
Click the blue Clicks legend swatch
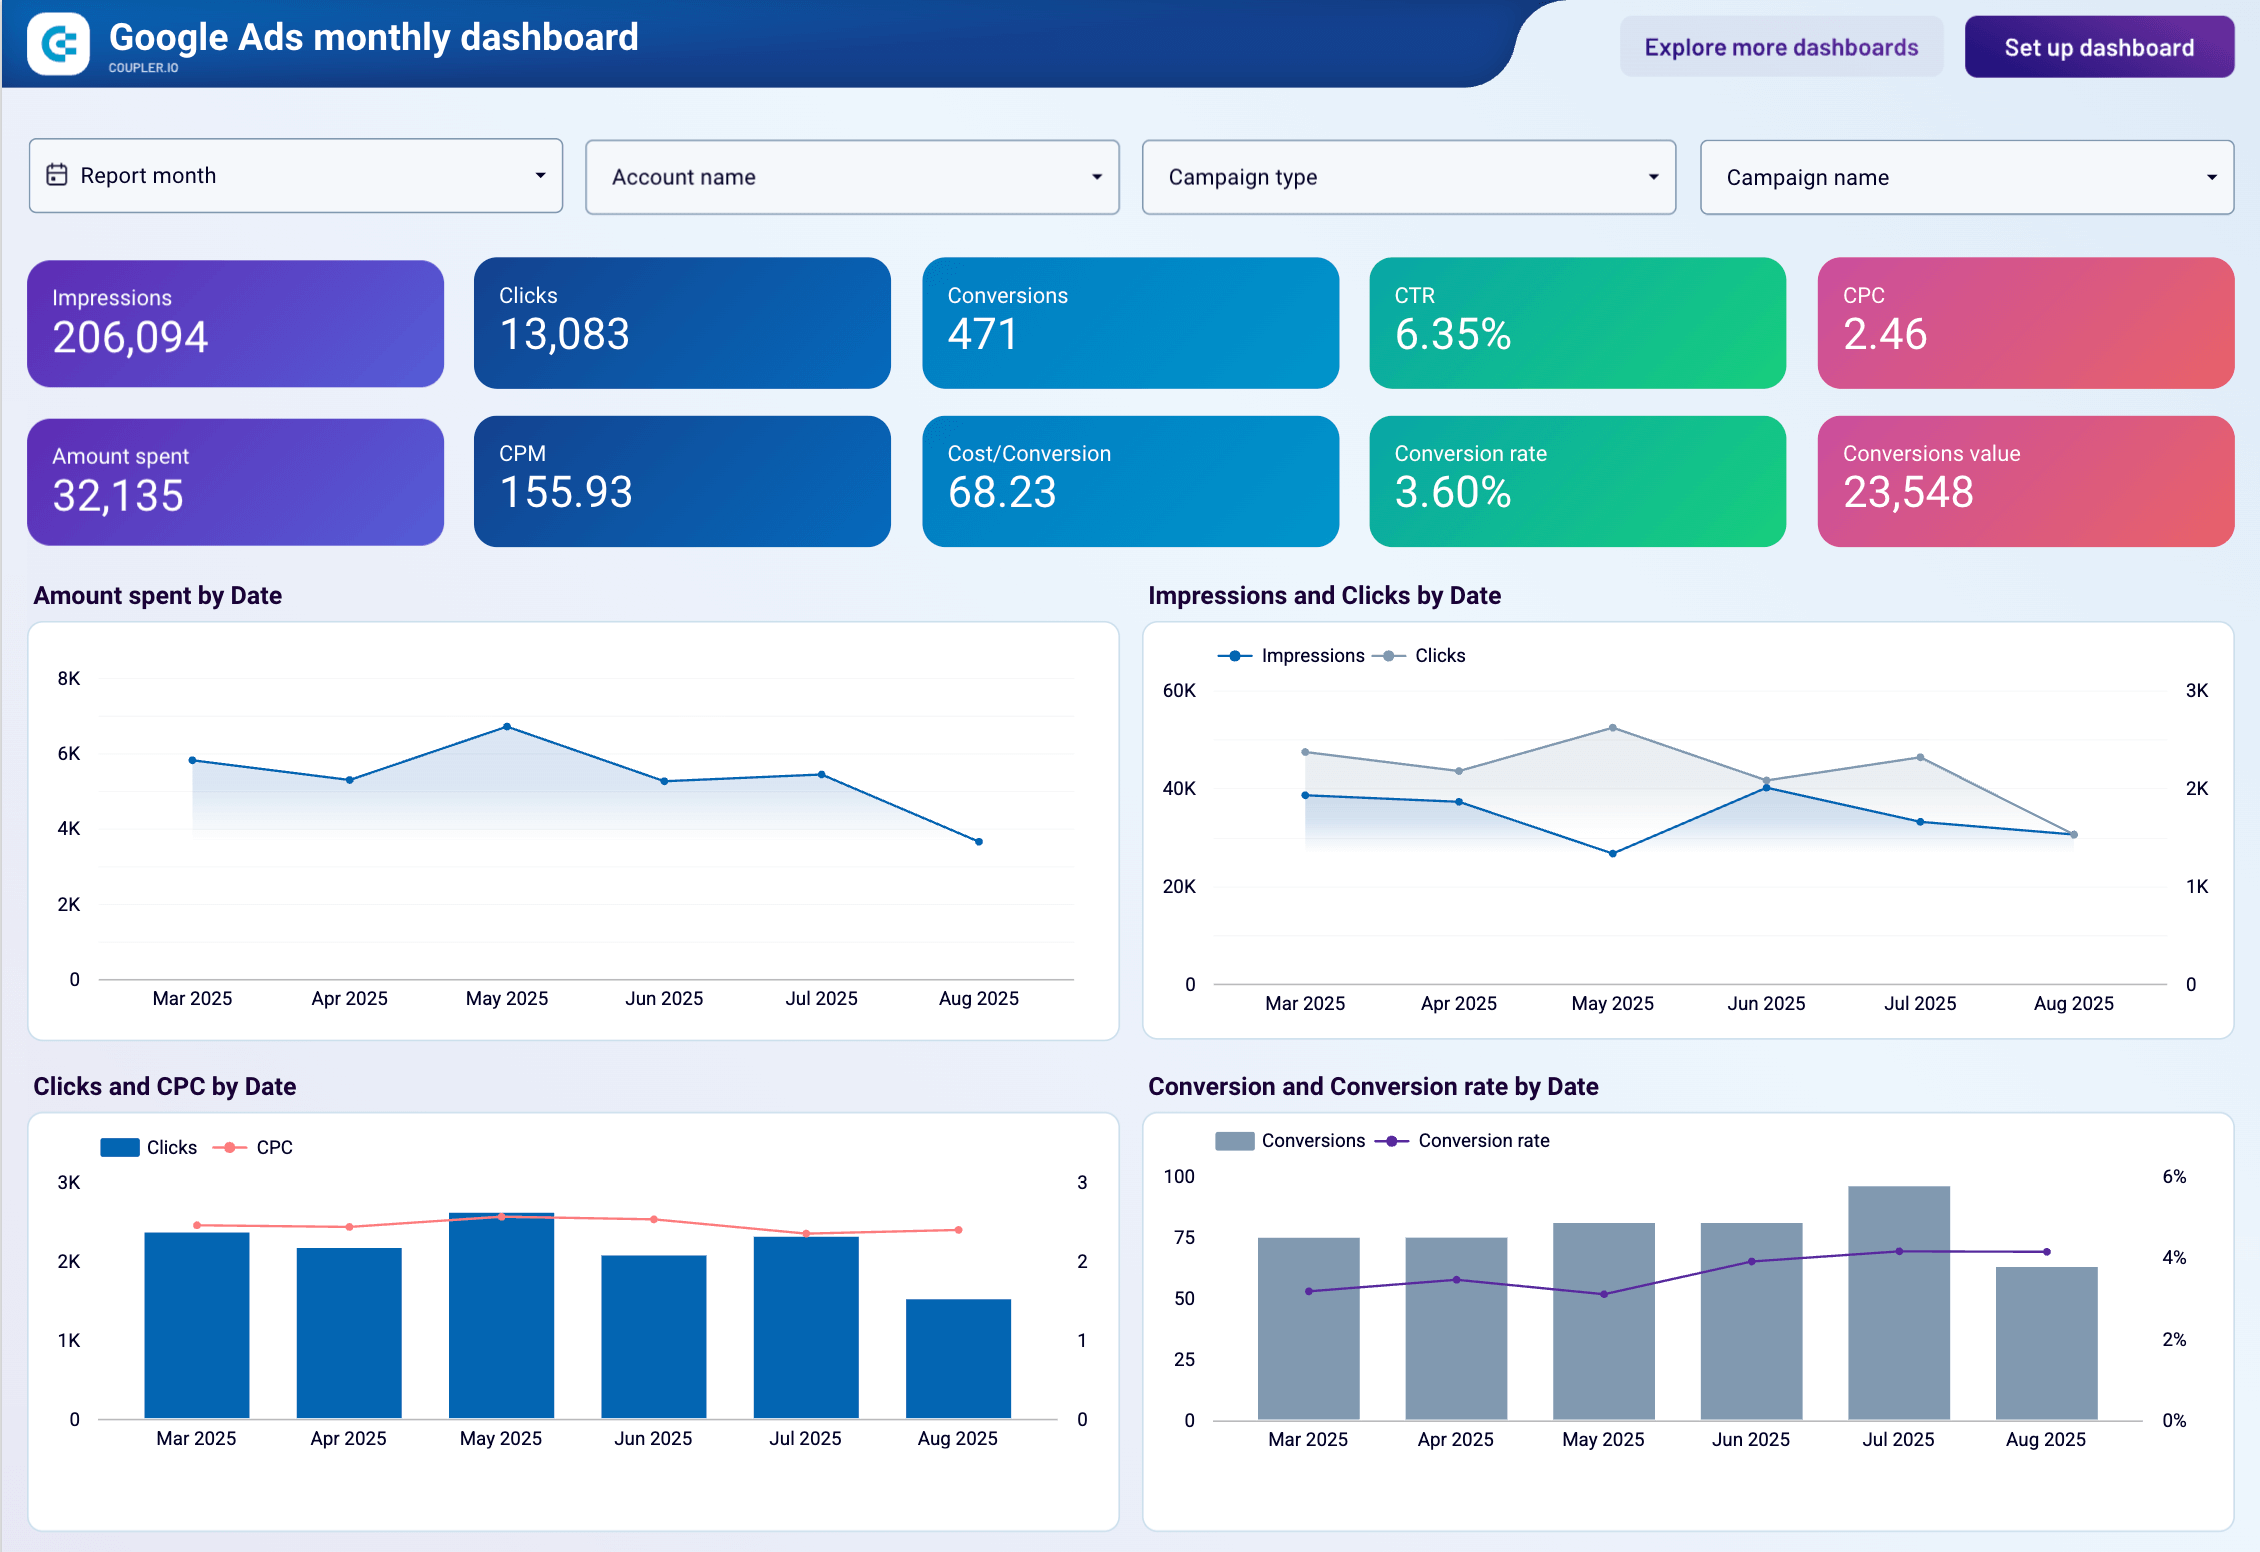[120, 1148]
